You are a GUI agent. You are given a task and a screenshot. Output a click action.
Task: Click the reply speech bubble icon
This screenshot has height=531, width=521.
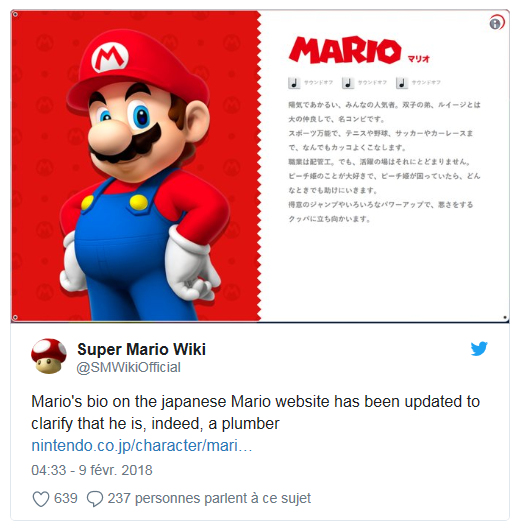[95, 499]
